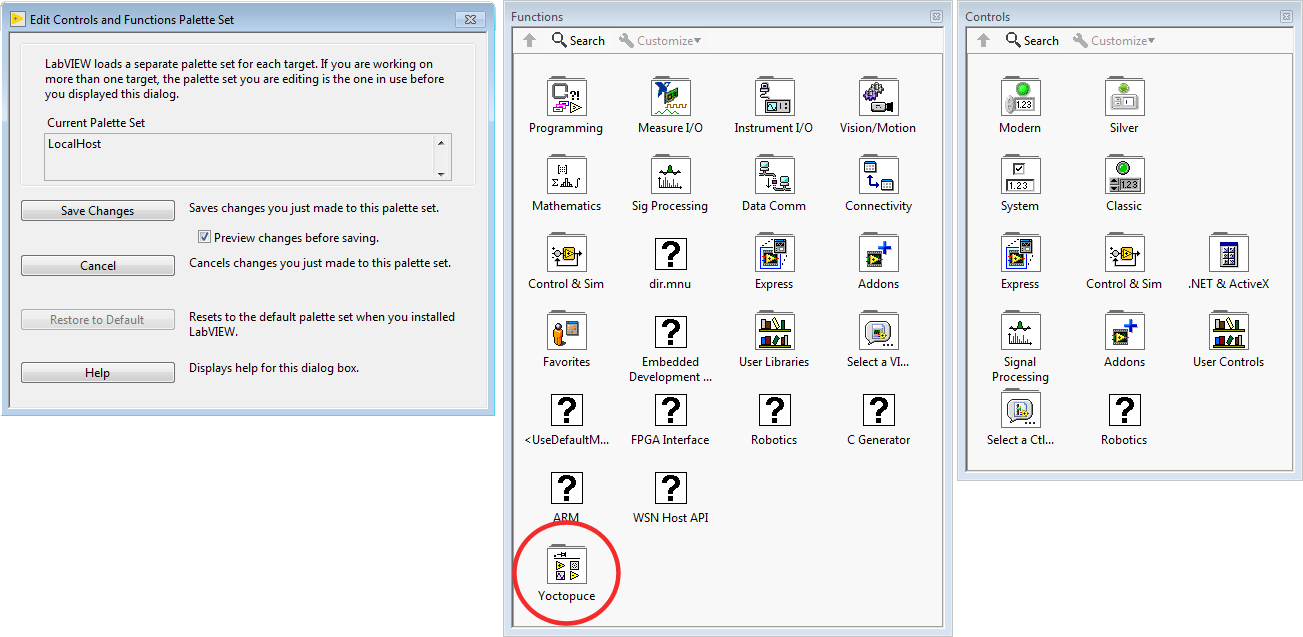This screenshot has height=637, width=1303.
Task: Open the Modern controls palette
Action: tap(1020, 98)
